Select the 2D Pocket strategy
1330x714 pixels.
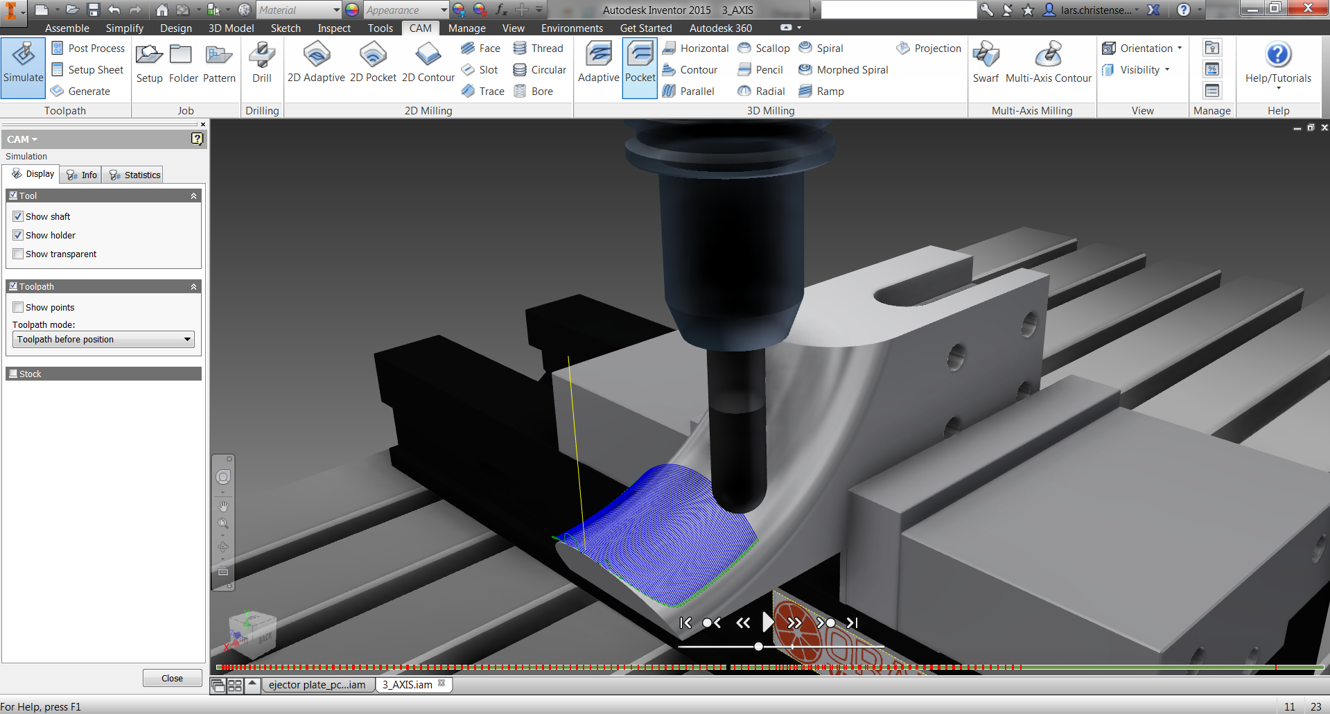[x=373, y=64]
